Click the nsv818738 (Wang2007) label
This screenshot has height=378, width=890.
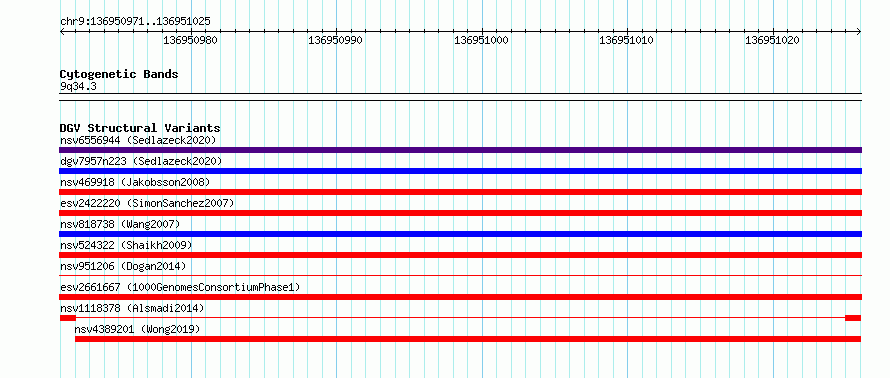120,224
